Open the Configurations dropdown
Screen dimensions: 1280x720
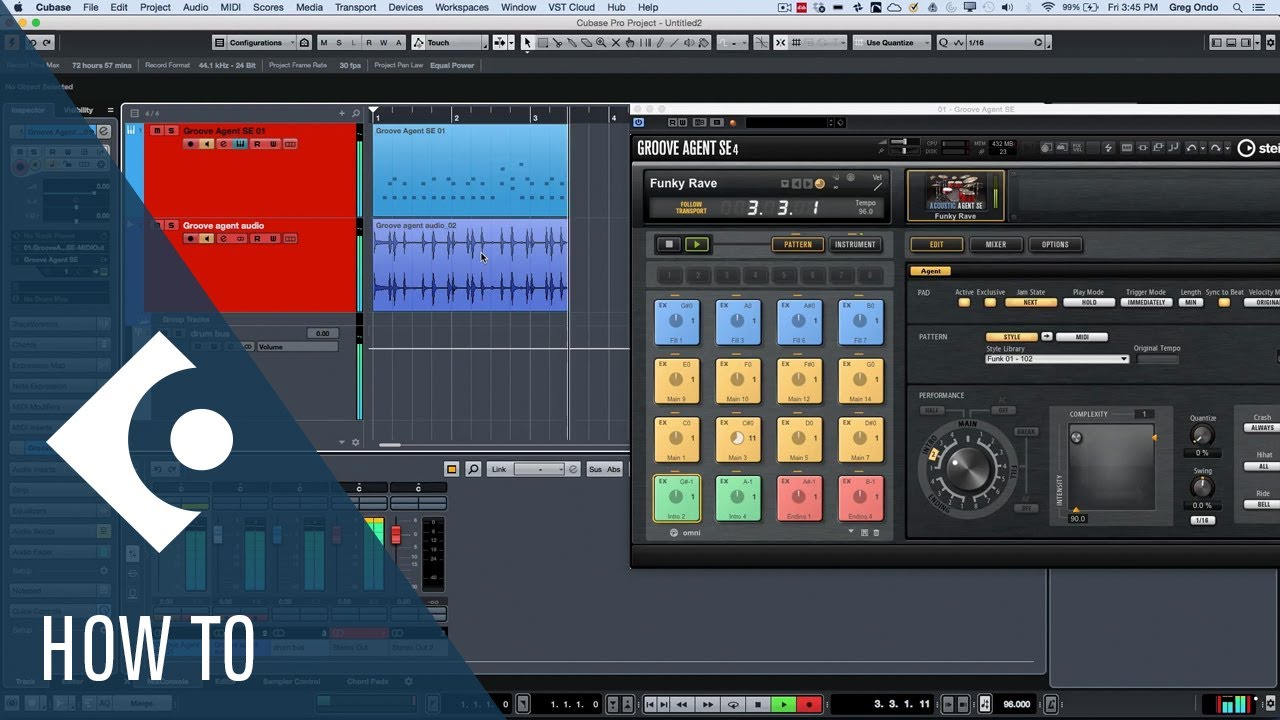point(263,43)
